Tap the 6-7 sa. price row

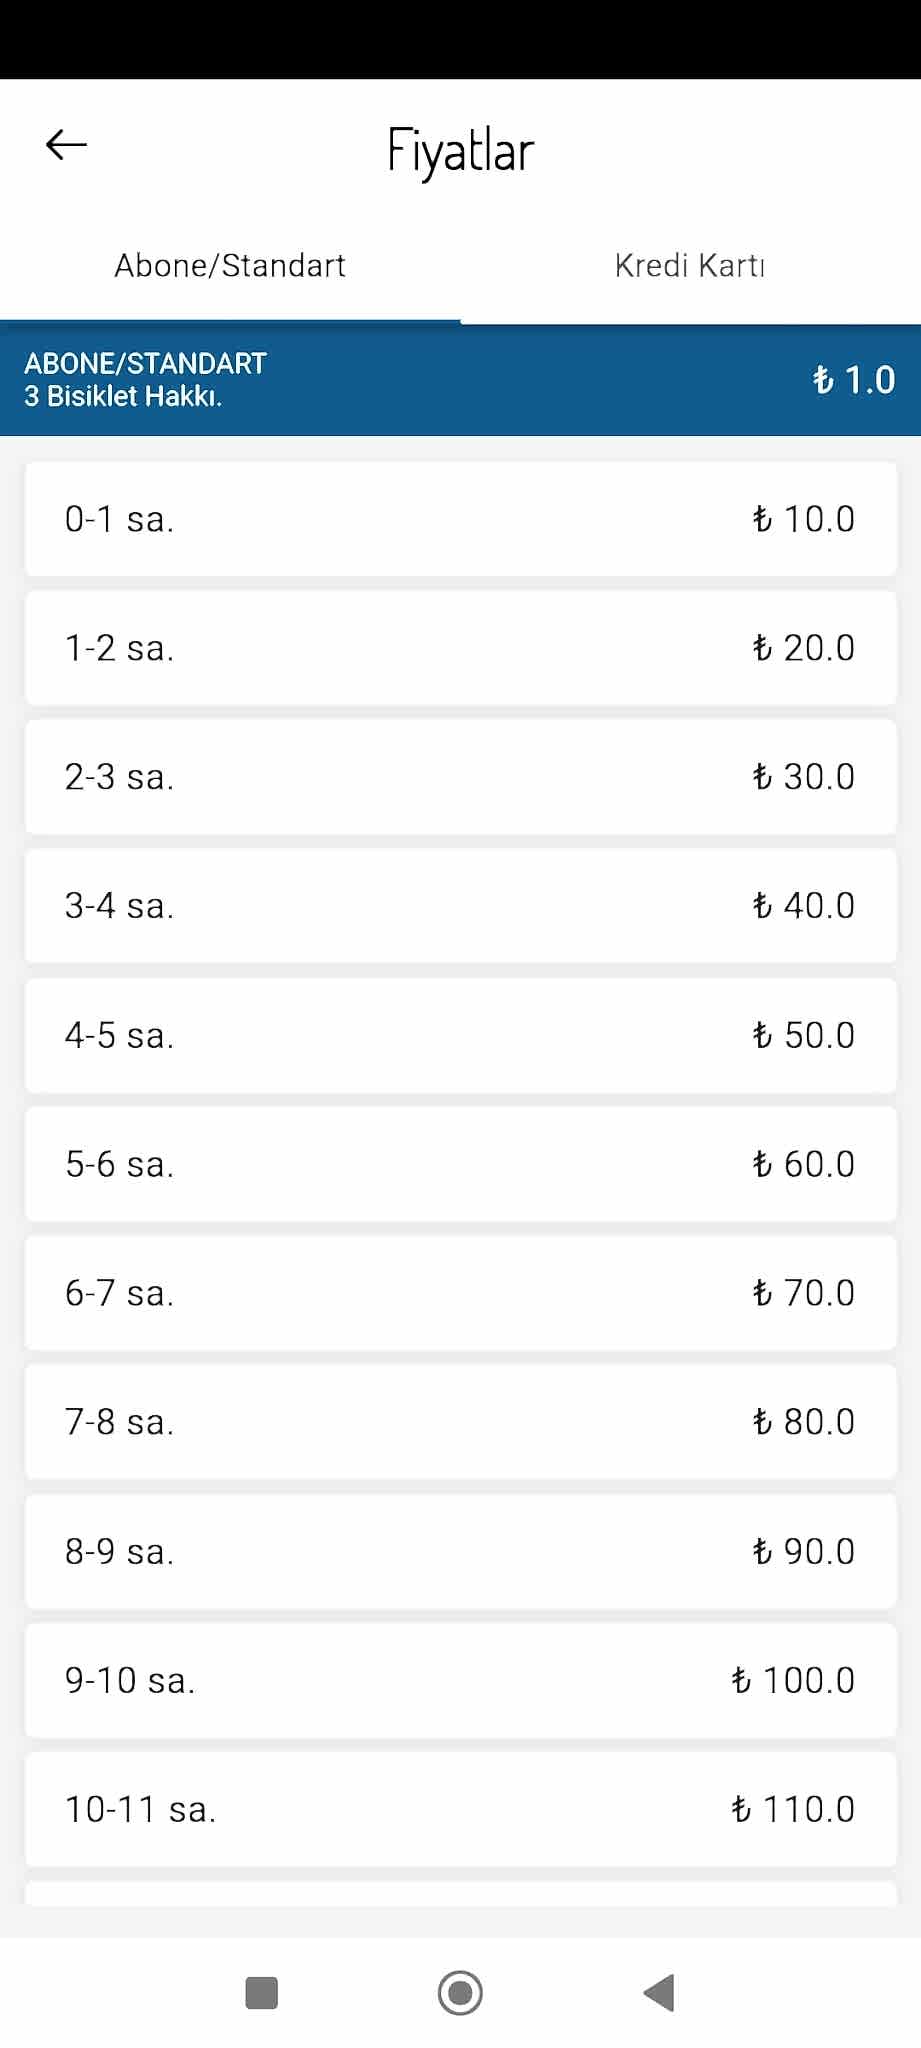tap(460, 1293)
